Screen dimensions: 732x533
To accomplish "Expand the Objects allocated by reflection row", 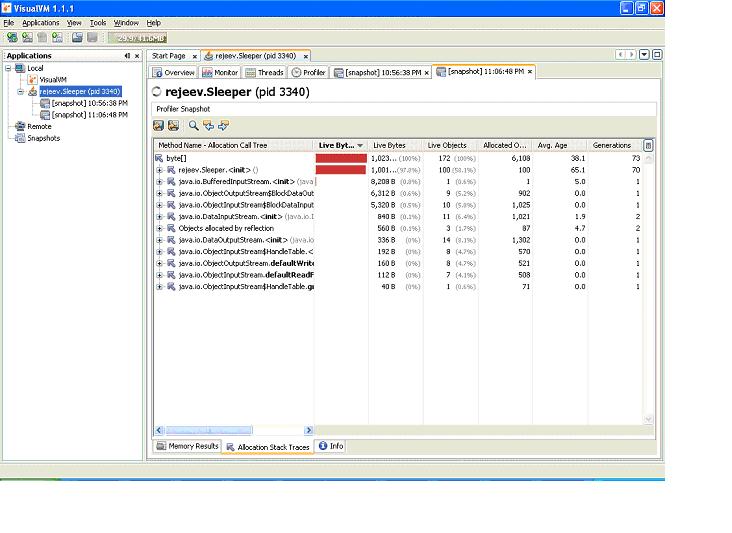I will tap(159, 228).
